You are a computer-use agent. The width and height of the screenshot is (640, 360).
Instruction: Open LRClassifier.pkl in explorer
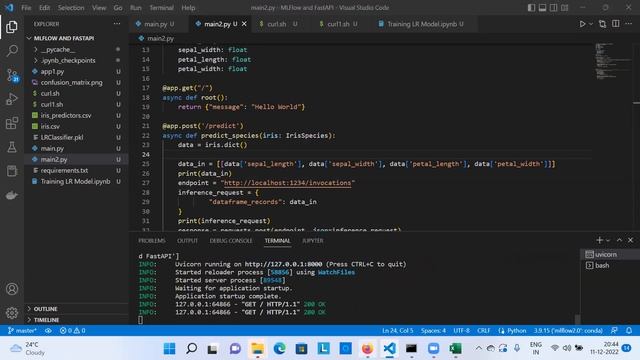coord(76,138)
